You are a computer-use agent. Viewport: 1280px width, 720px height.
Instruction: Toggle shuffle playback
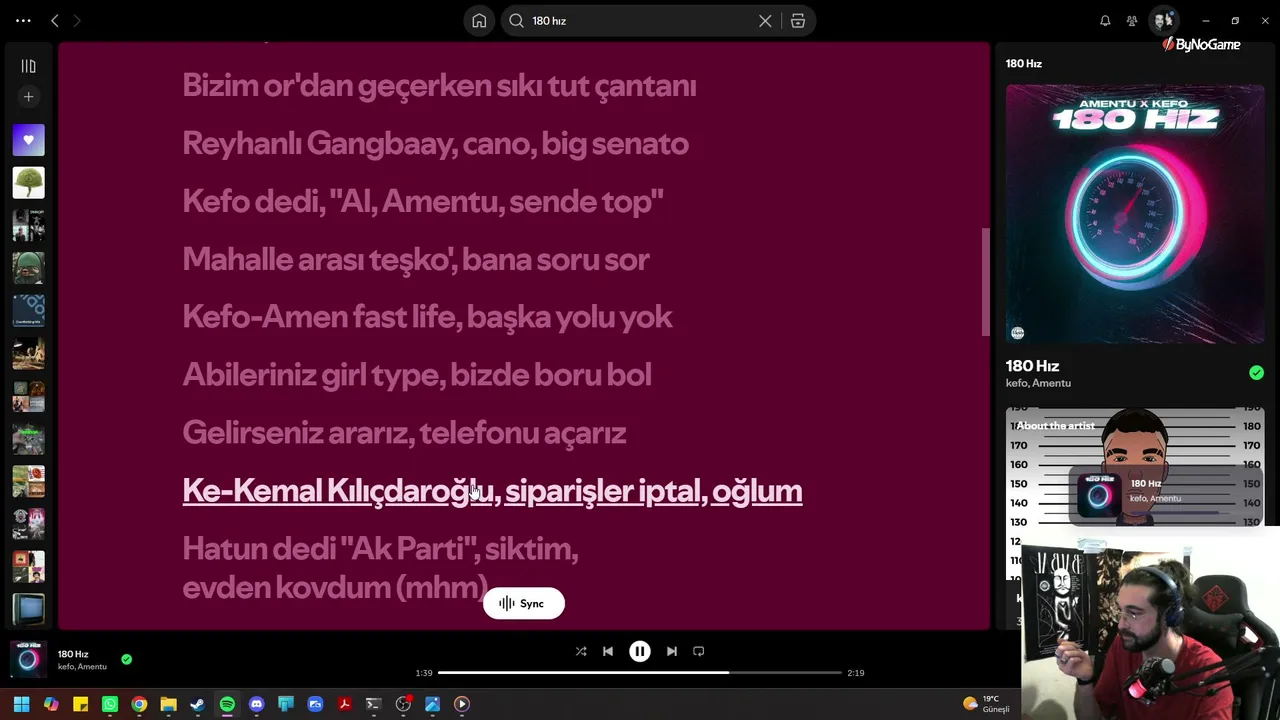tap(581, 651)
